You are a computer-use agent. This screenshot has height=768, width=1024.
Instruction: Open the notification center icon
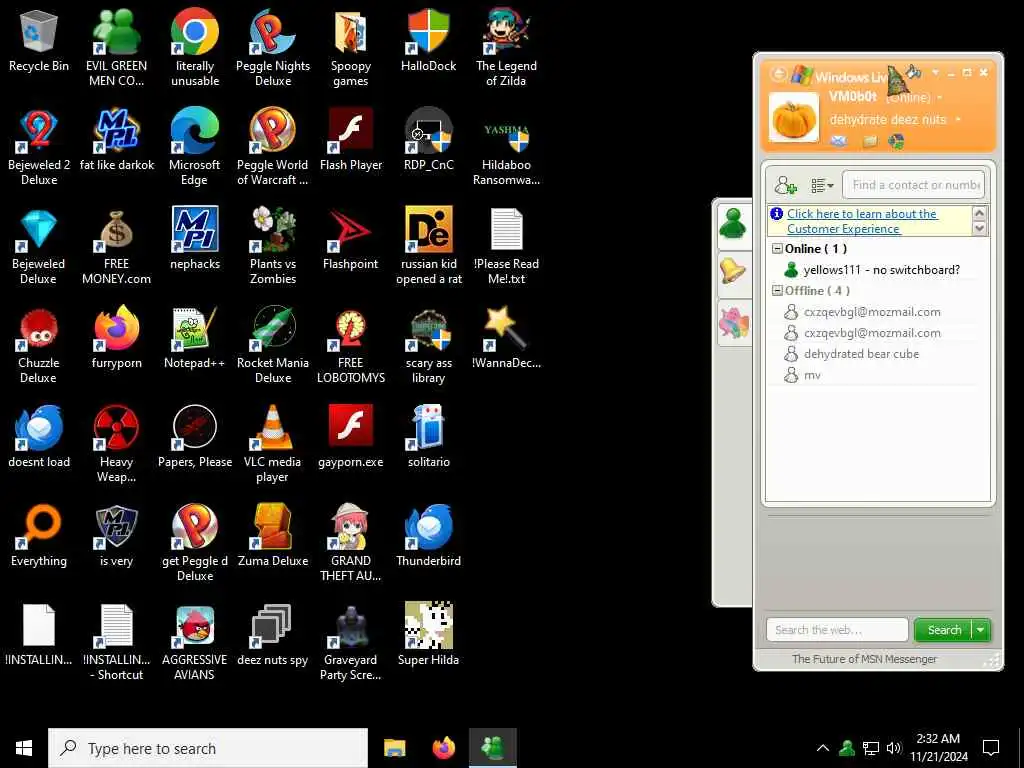pyautogui.click(x=991, y=748)
